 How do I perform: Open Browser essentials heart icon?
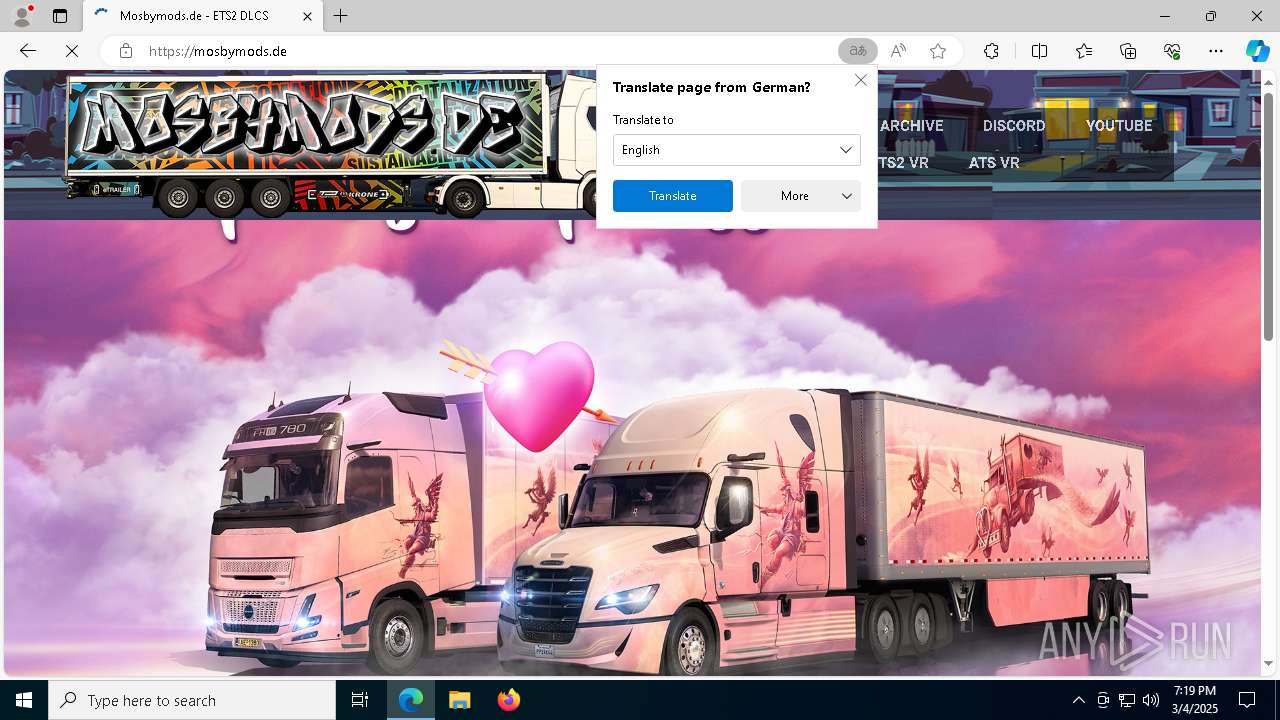tap(1172, 51)
